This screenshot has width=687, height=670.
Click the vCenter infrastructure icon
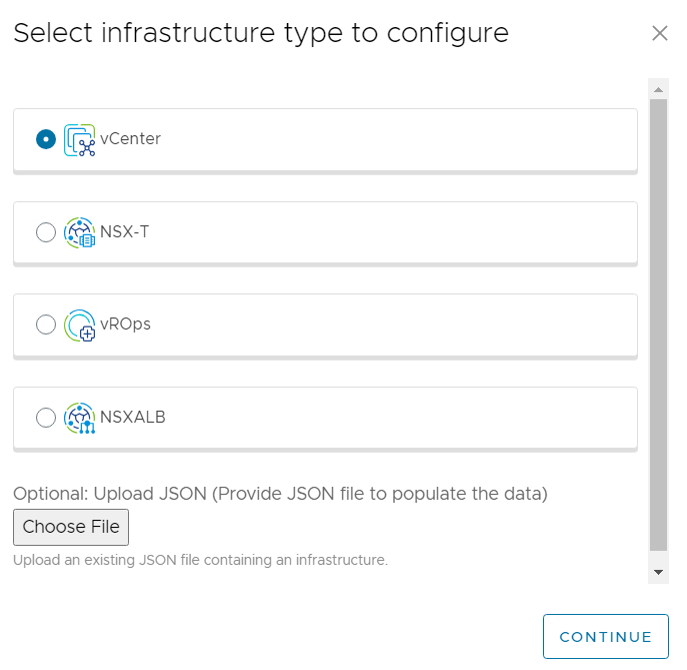pos(79,140)
